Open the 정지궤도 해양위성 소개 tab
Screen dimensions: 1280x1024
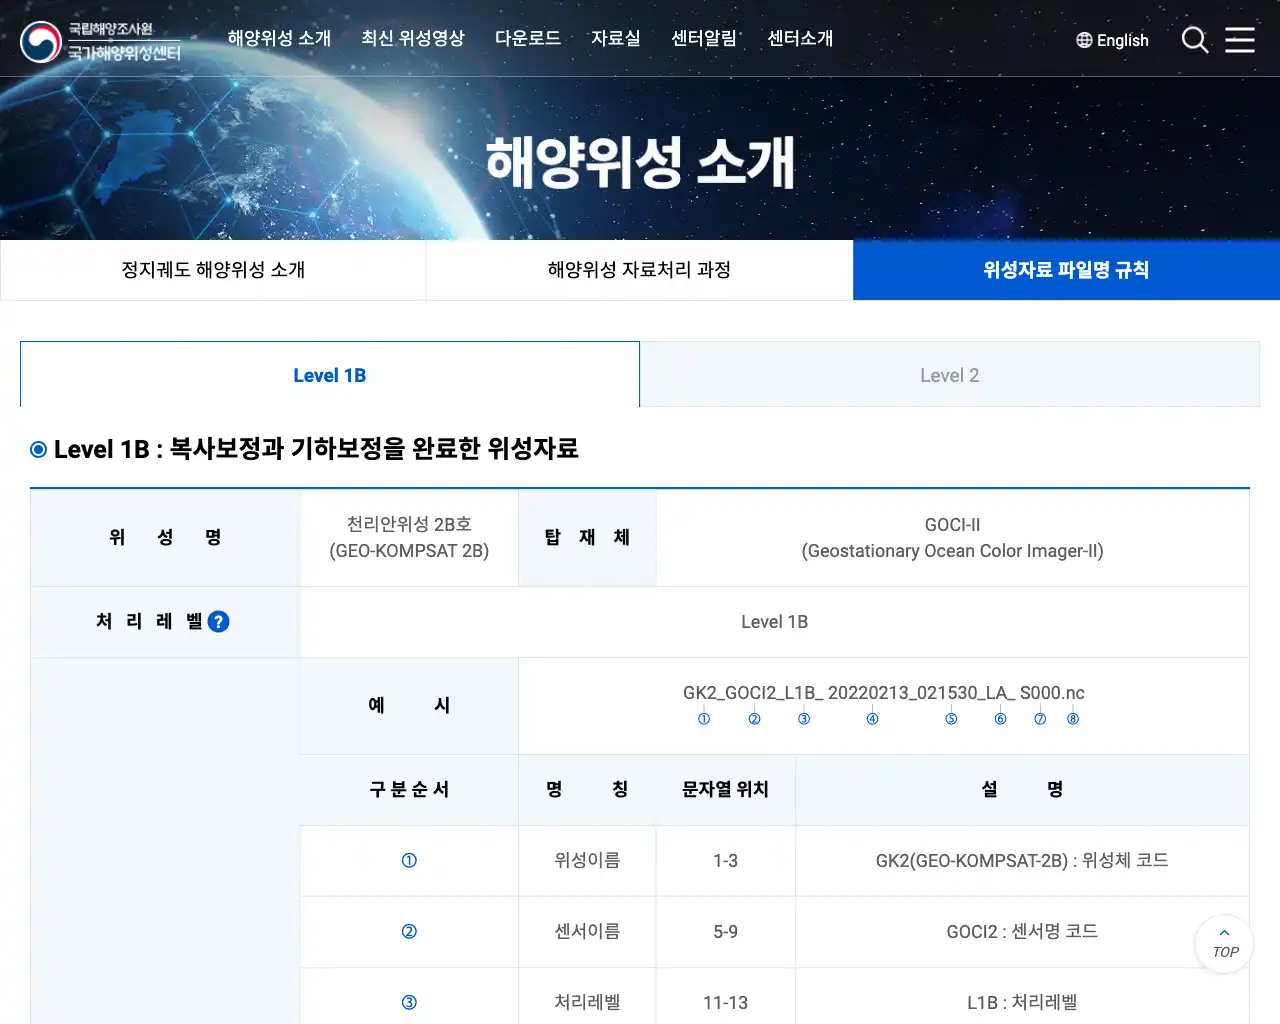213,269
